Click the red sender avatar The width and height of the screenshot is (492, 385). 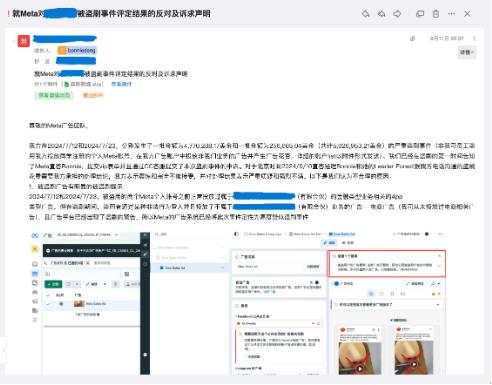tap(24, 41)
